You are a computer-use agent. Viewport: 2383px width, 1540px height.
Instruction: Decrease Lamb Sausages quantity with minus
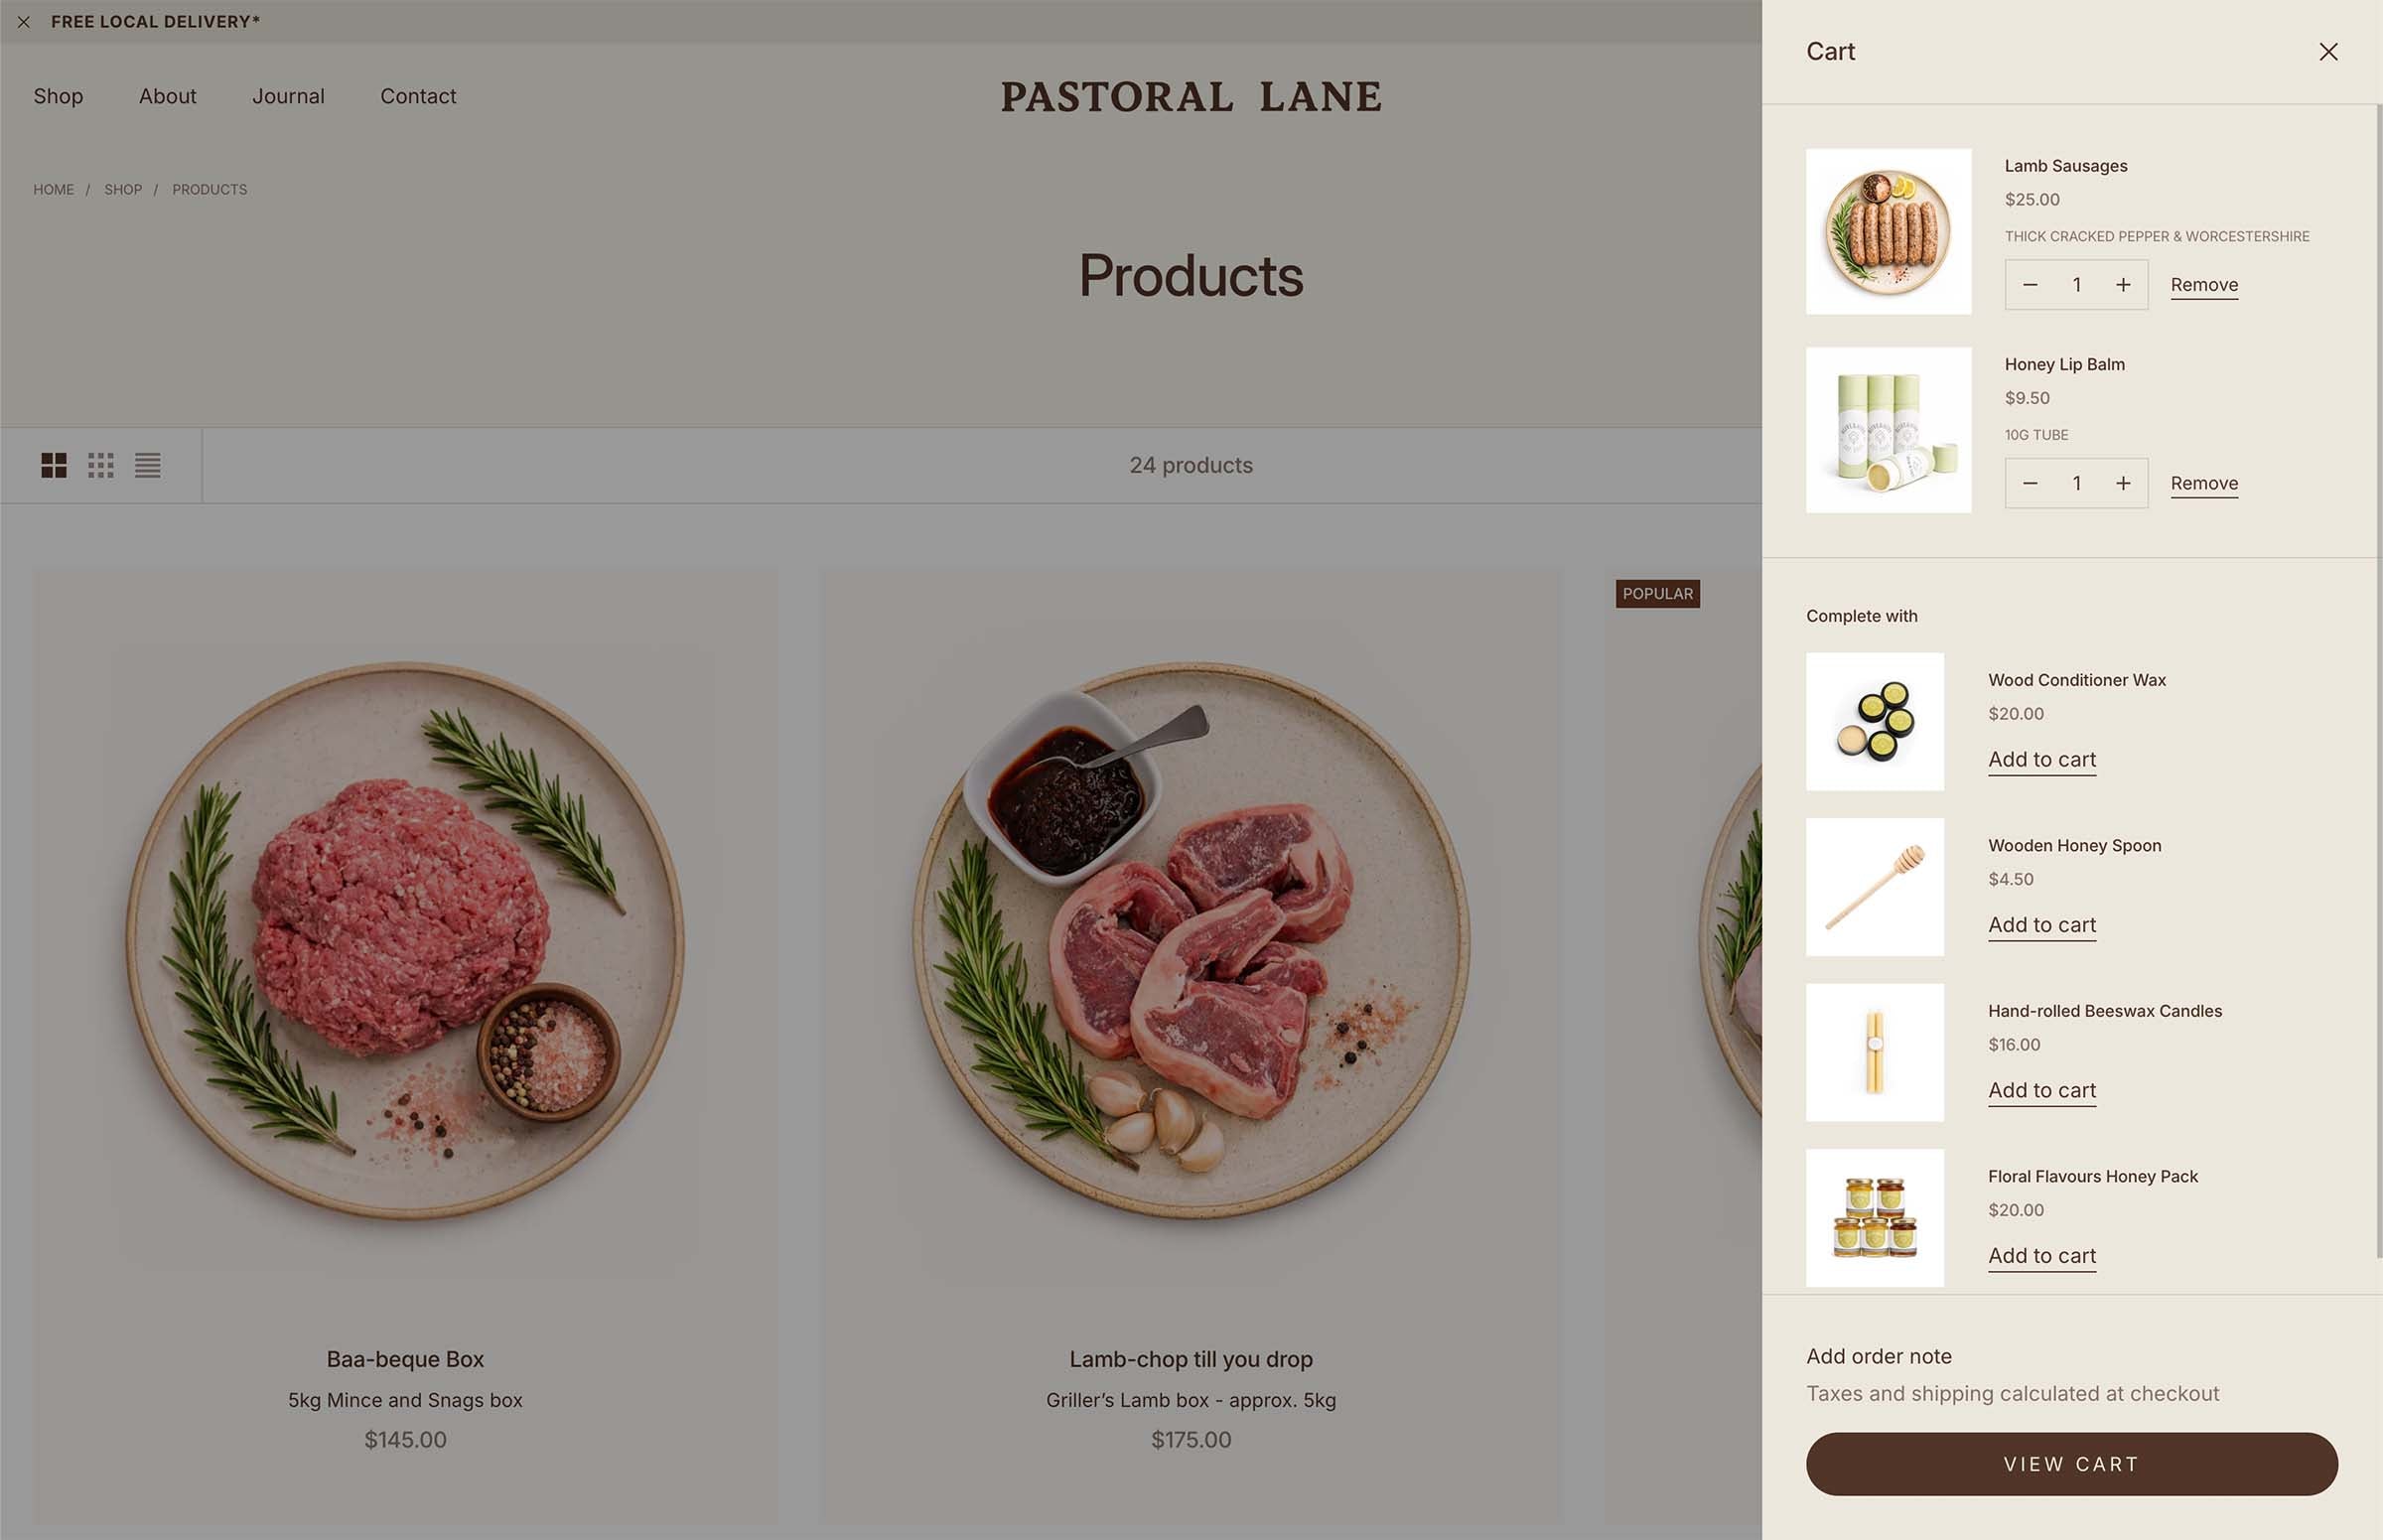(x=2030, y=285)
